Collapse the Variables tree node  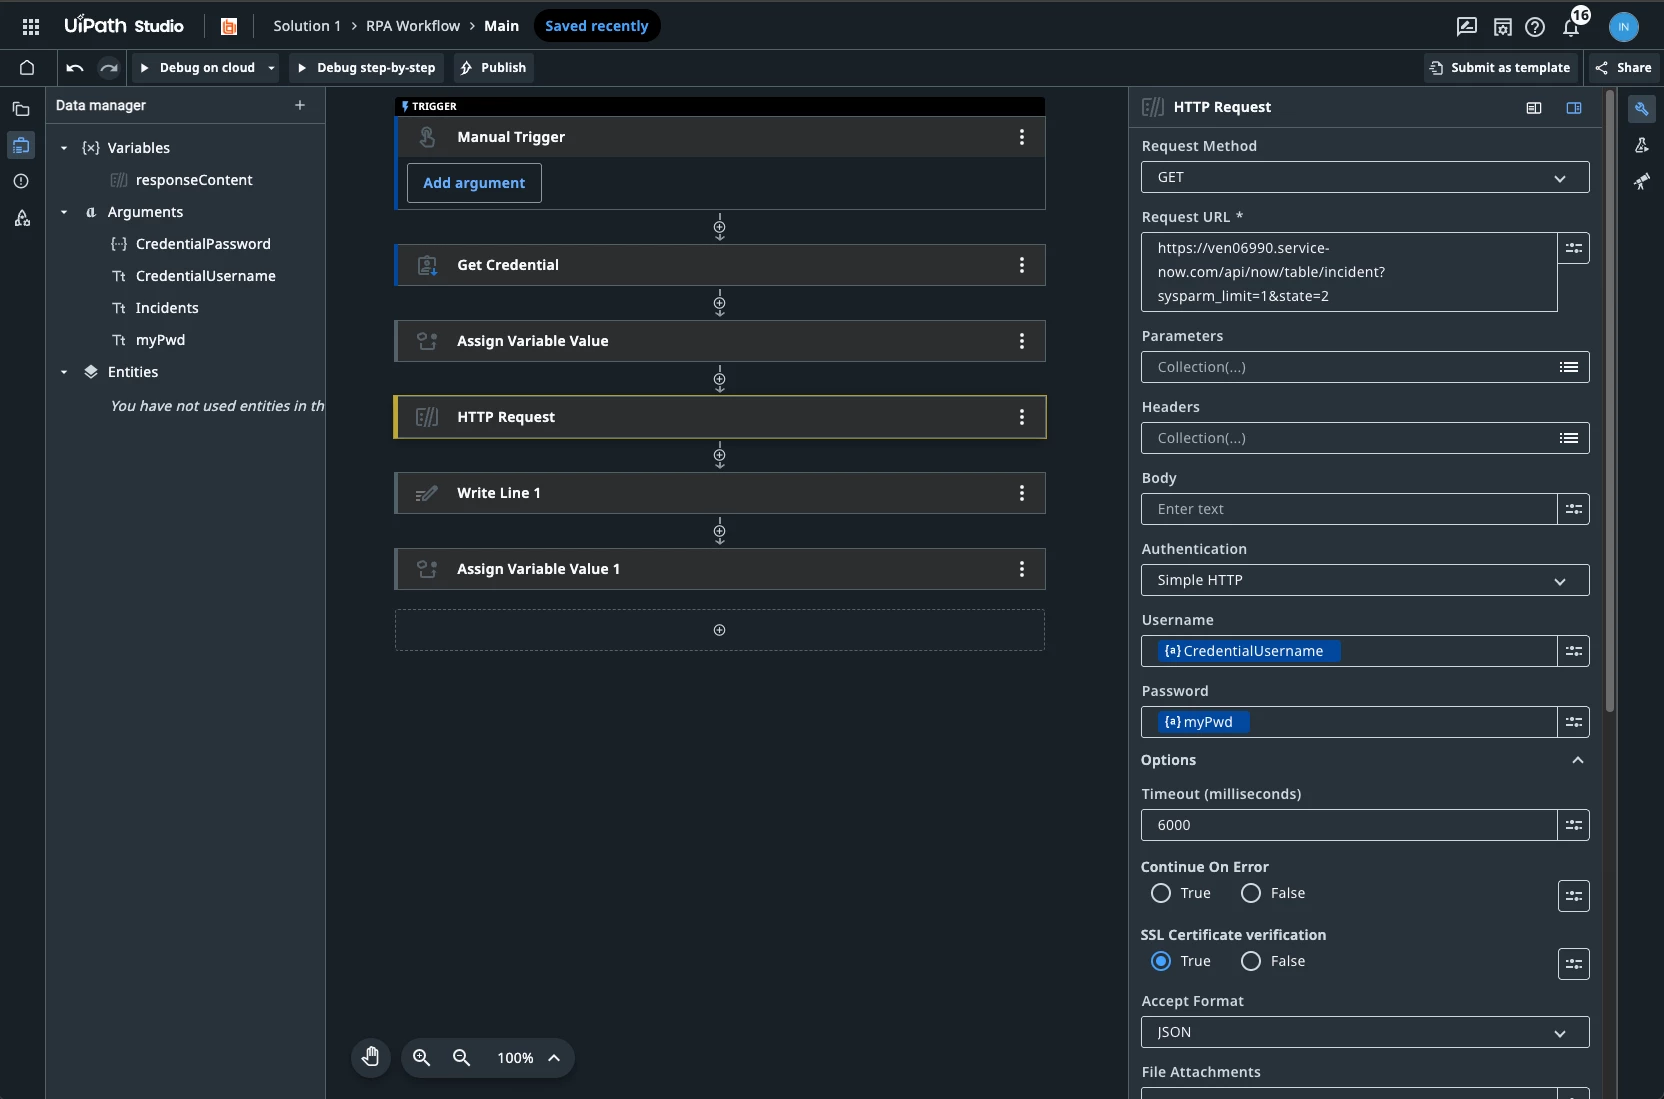point(64,148)
